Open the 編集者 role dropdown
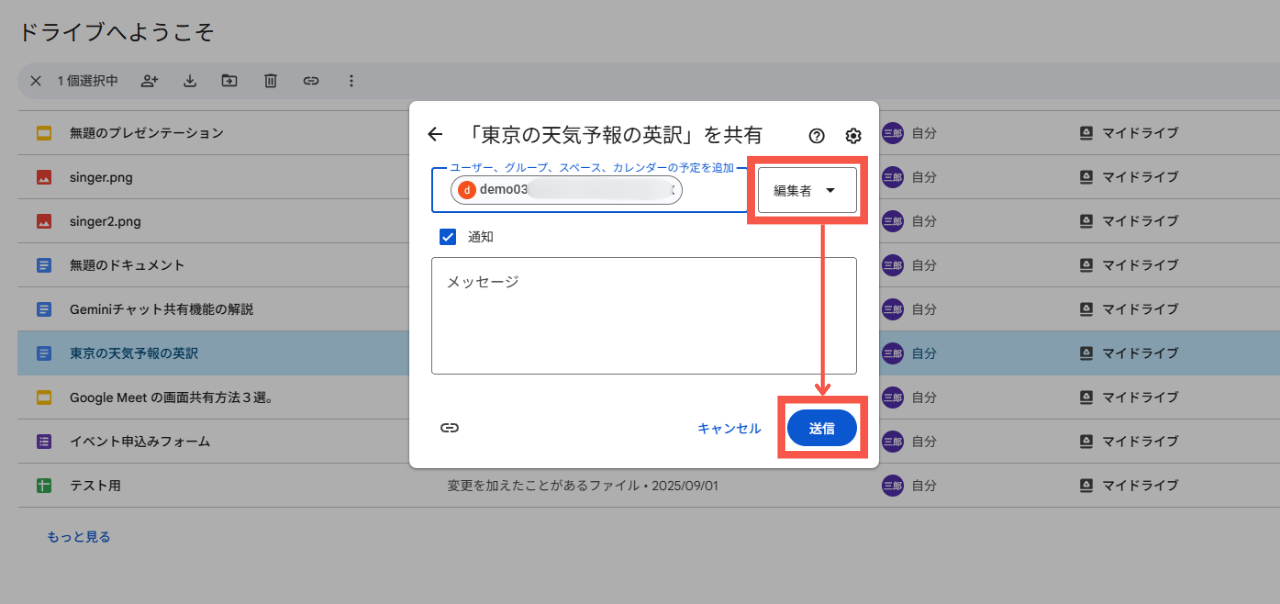 (807, 190)
